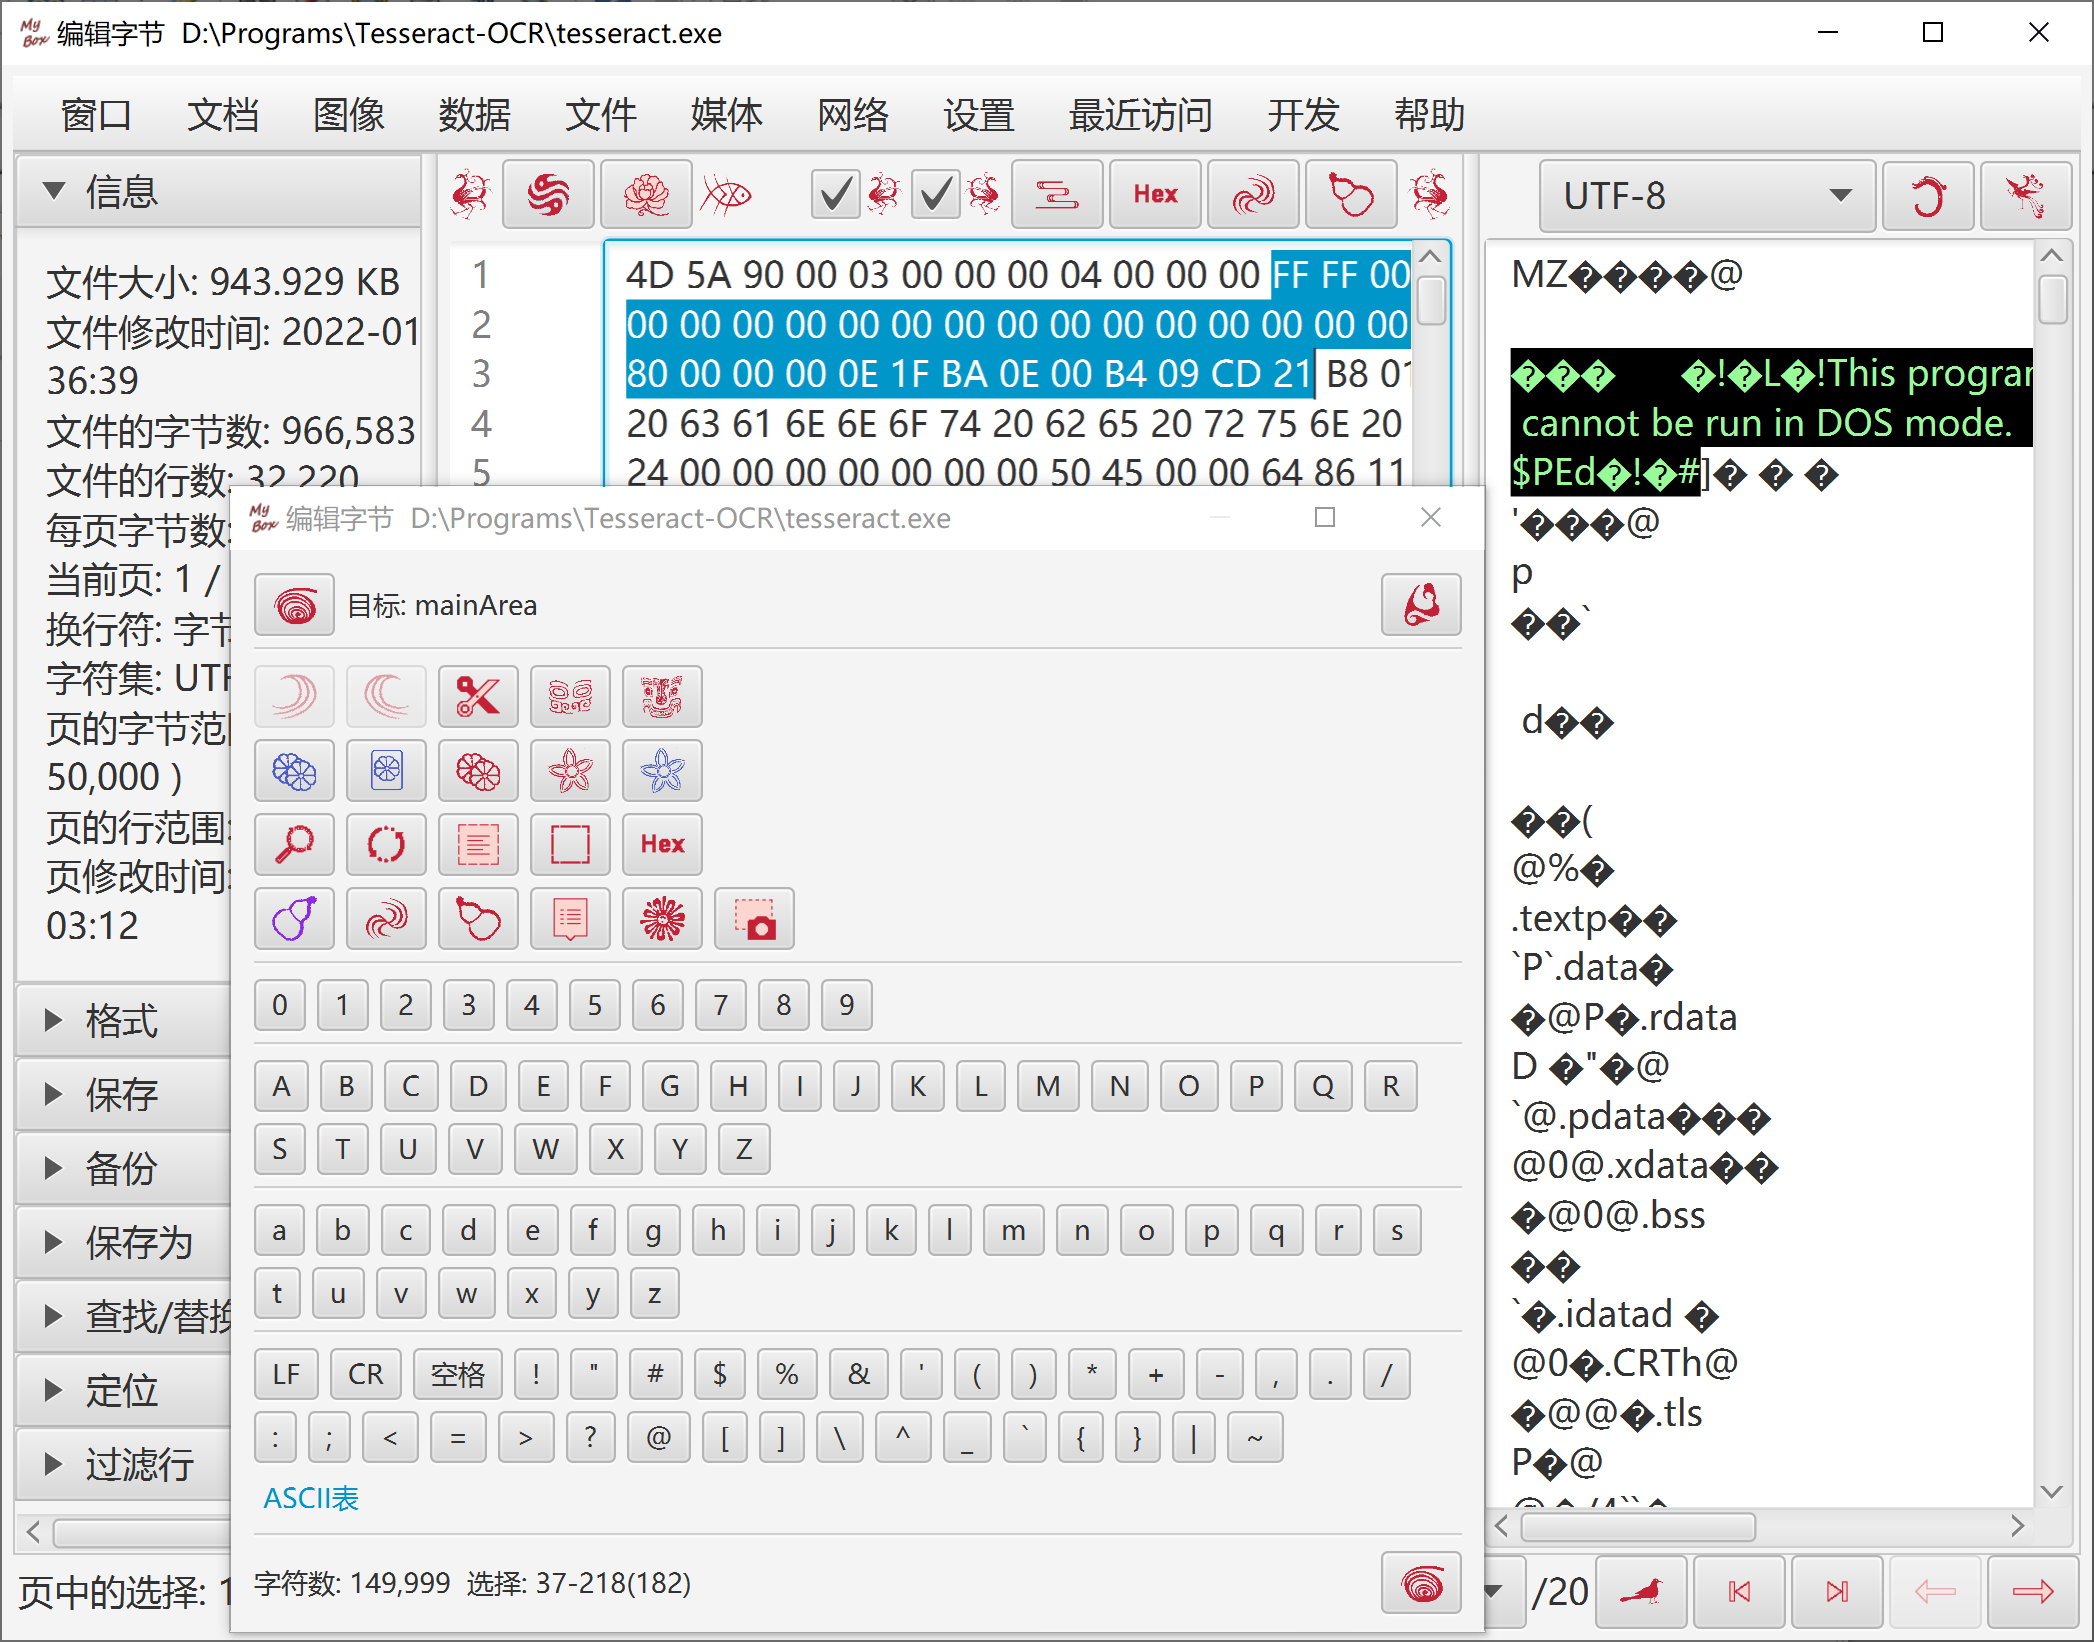Click the dashed square select-all icon
The height and width of the screenshot is (1642, 2094).
coord(570,844)
